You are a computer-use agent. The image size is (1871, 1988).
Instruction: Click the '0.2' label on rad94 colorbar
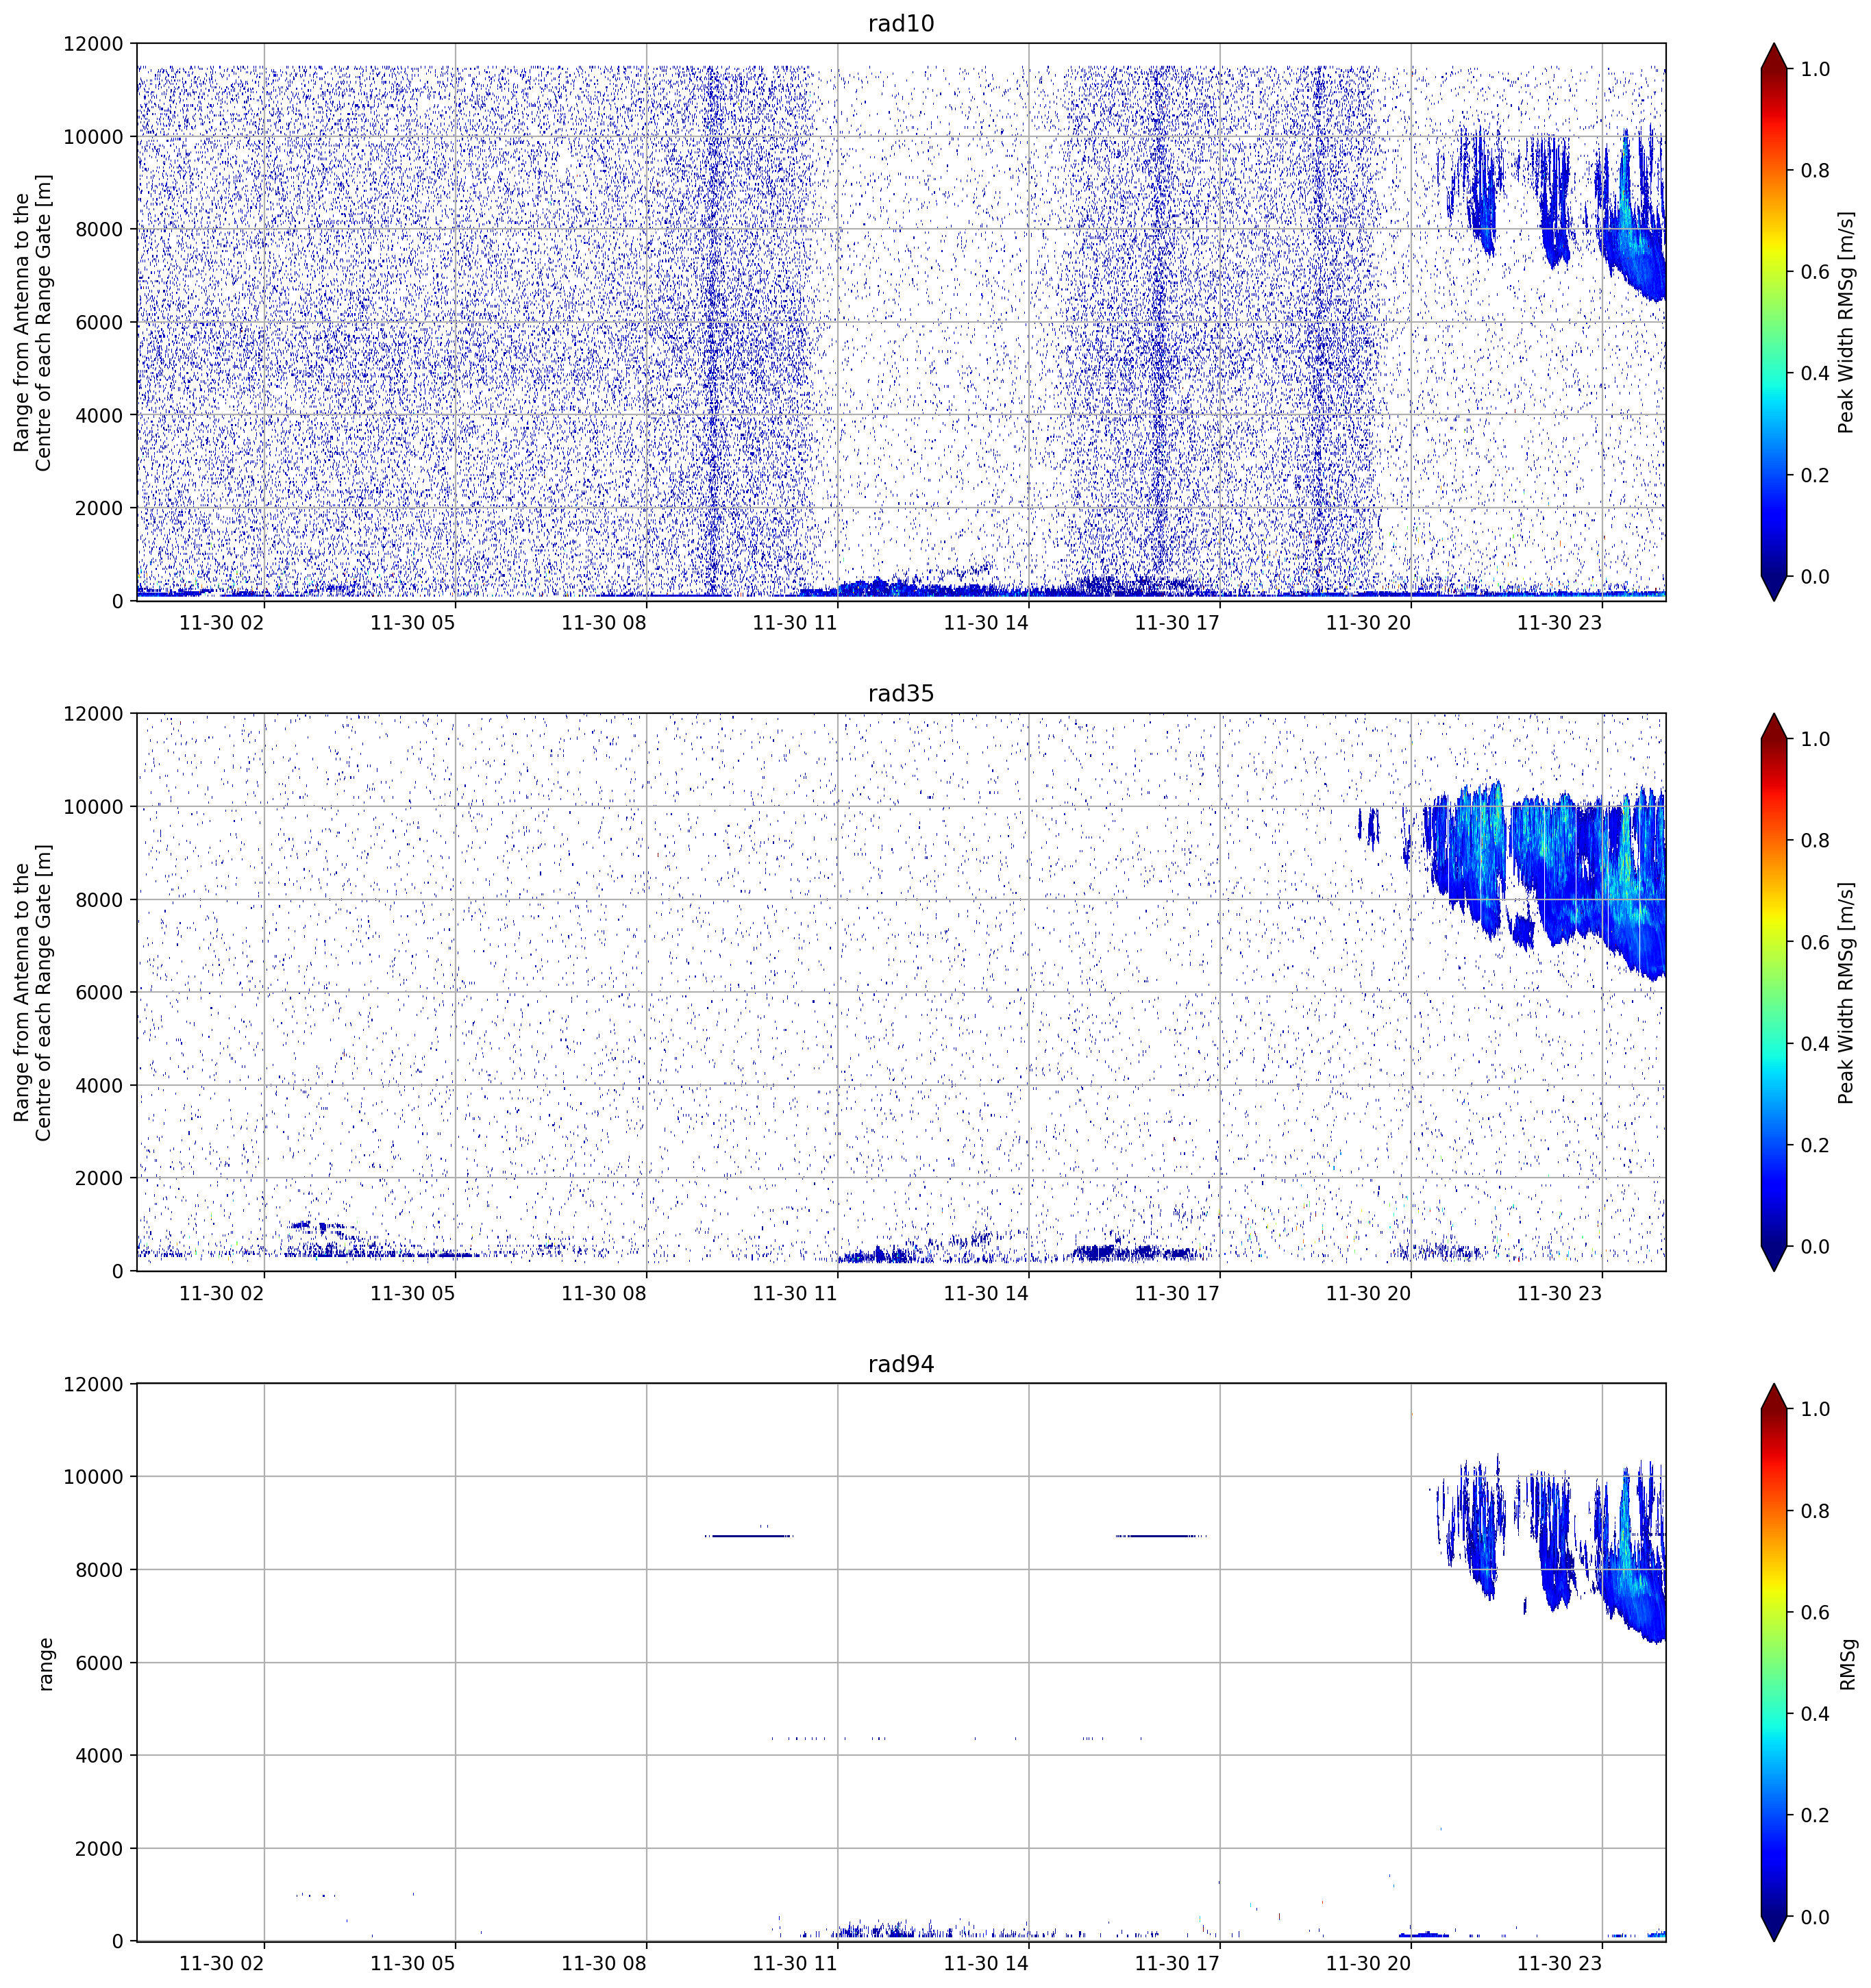click(x=1815, y=1815)
